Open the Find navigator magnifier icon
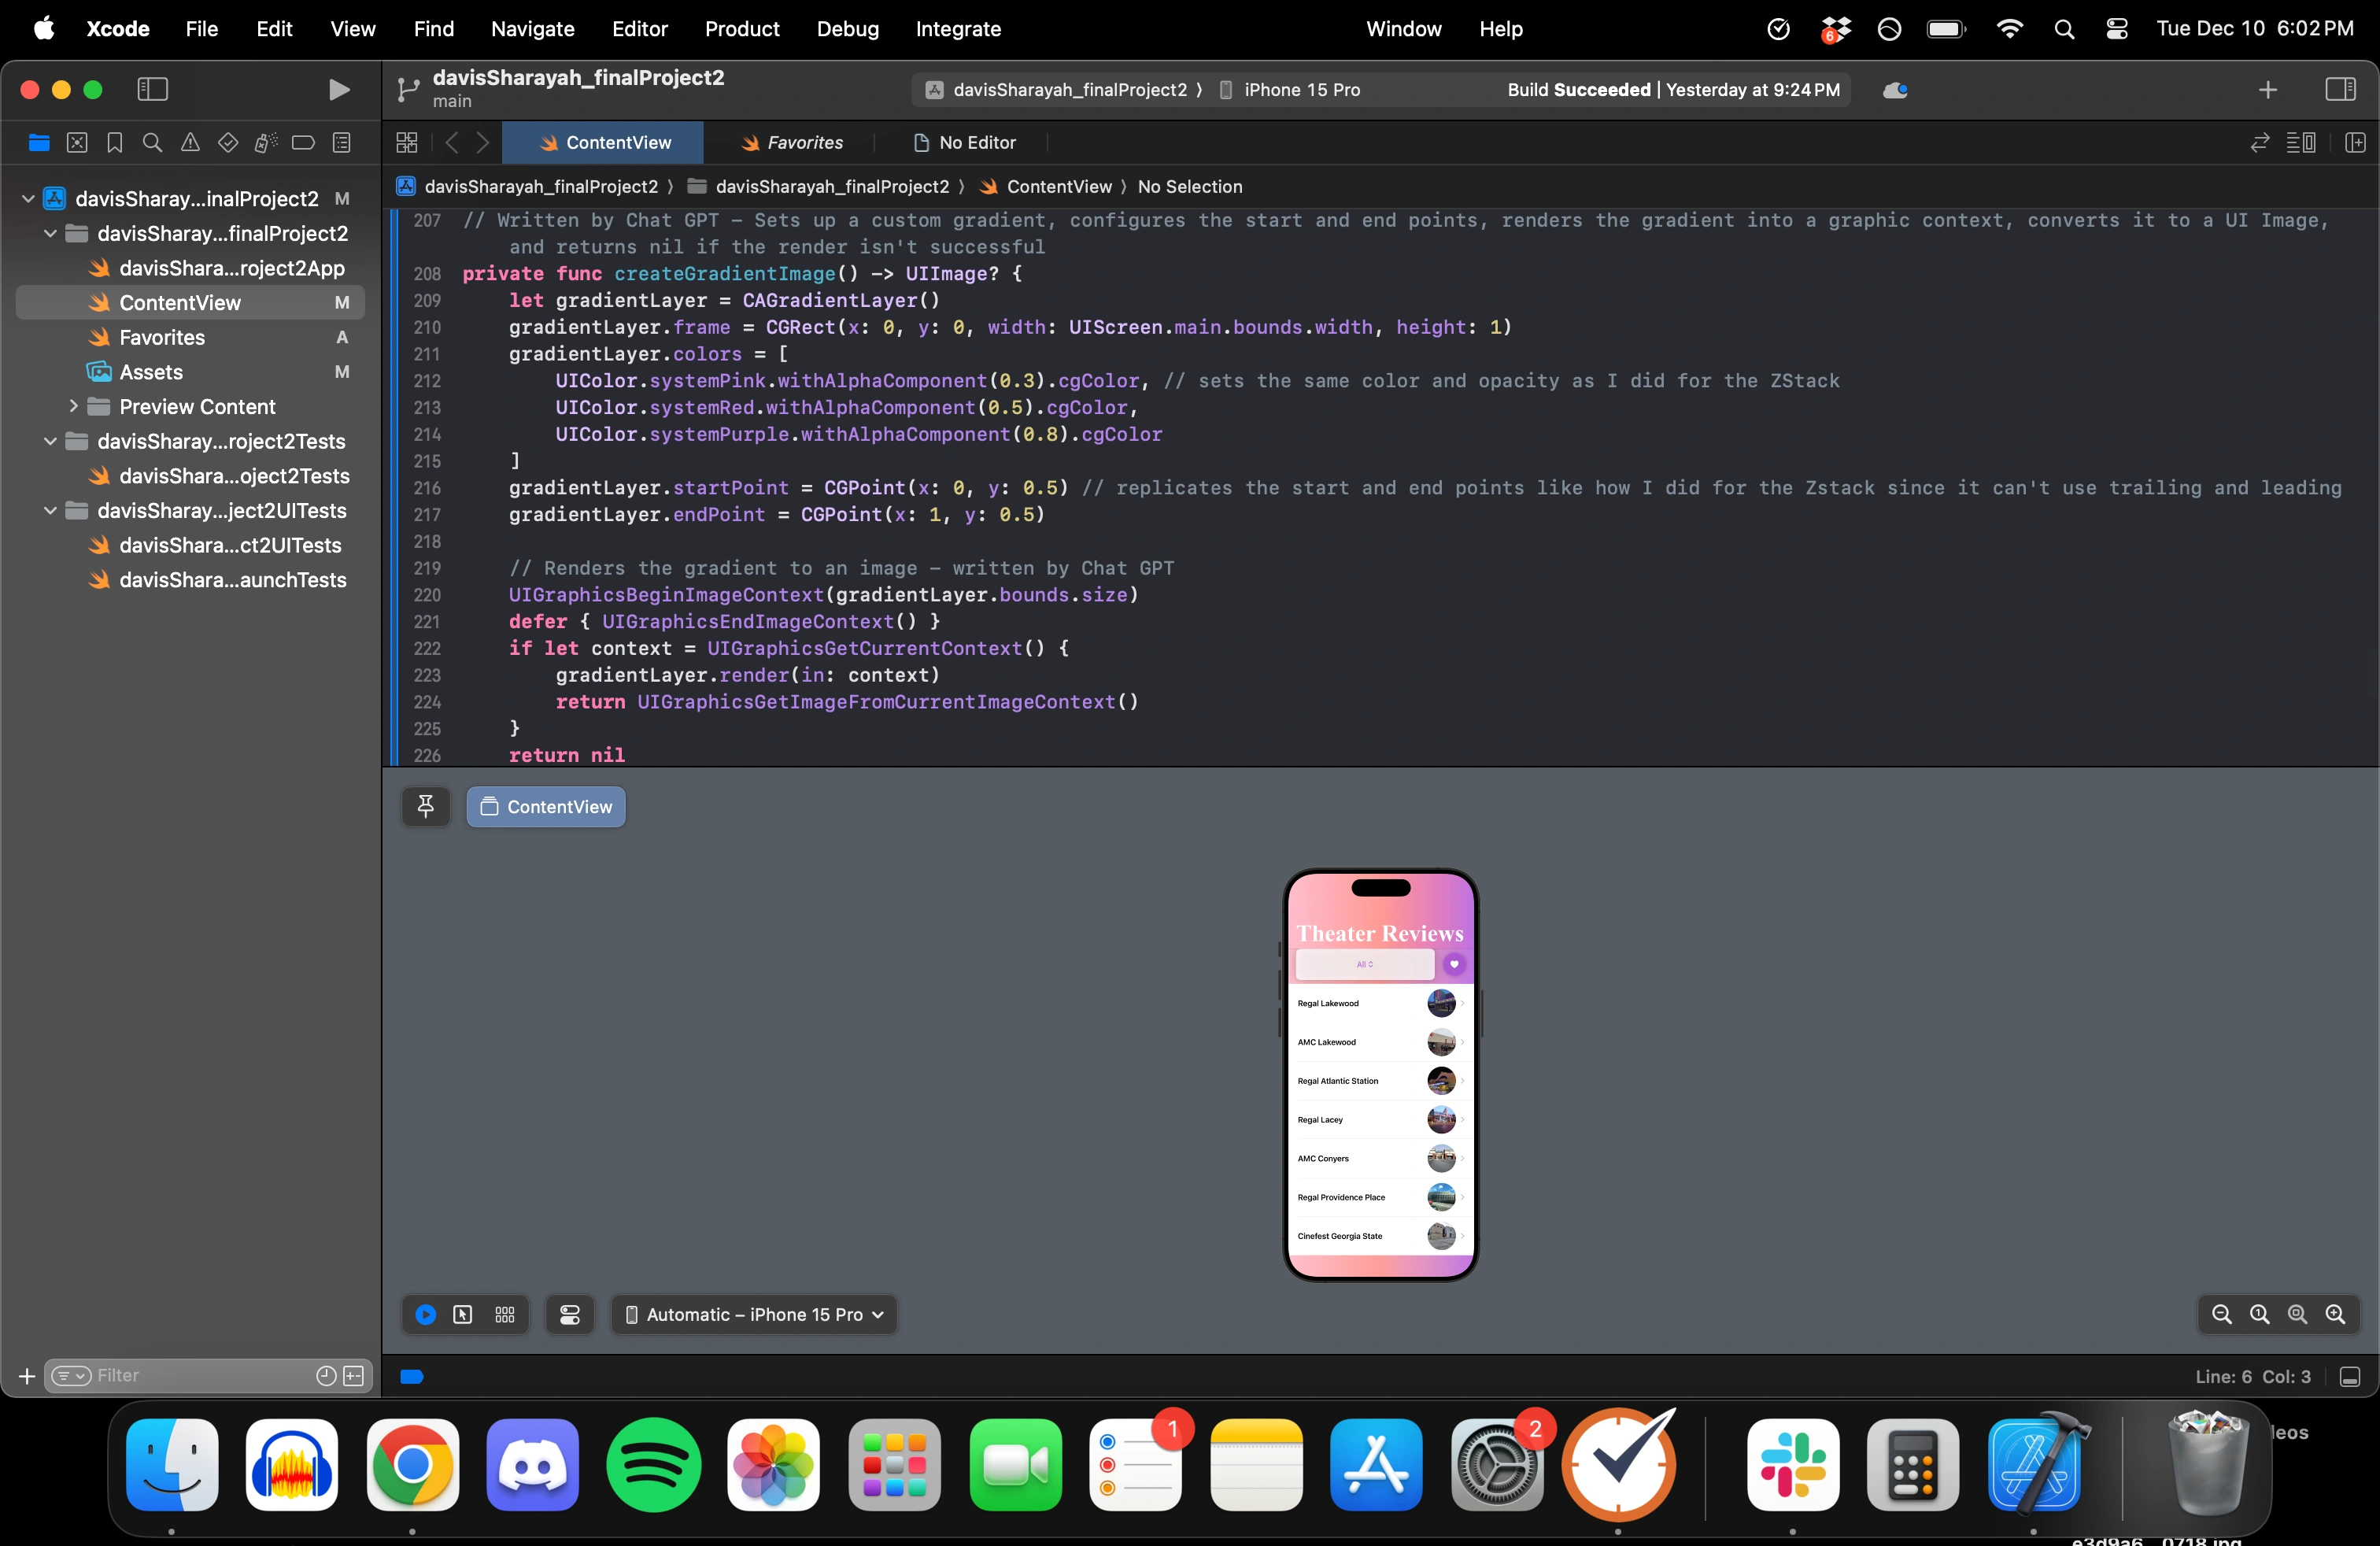 coord(152,143)
